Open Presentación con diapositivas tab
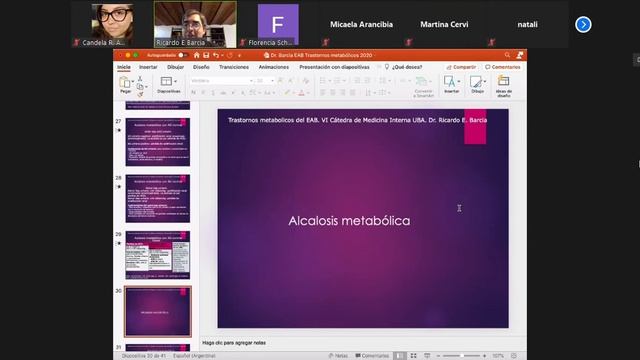Screen dimensions: 640x360 [x=334, y=67]
